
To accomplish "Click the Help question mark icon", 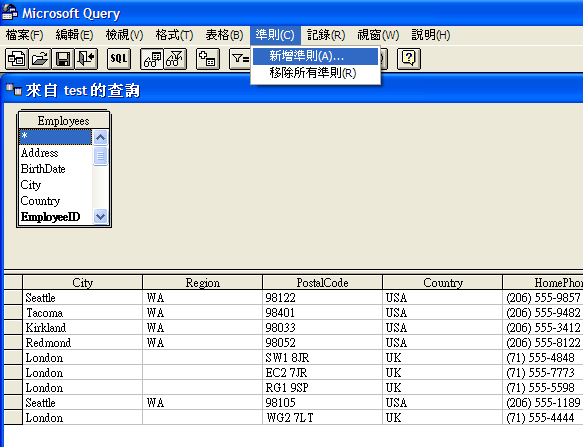I will [409, 59].
